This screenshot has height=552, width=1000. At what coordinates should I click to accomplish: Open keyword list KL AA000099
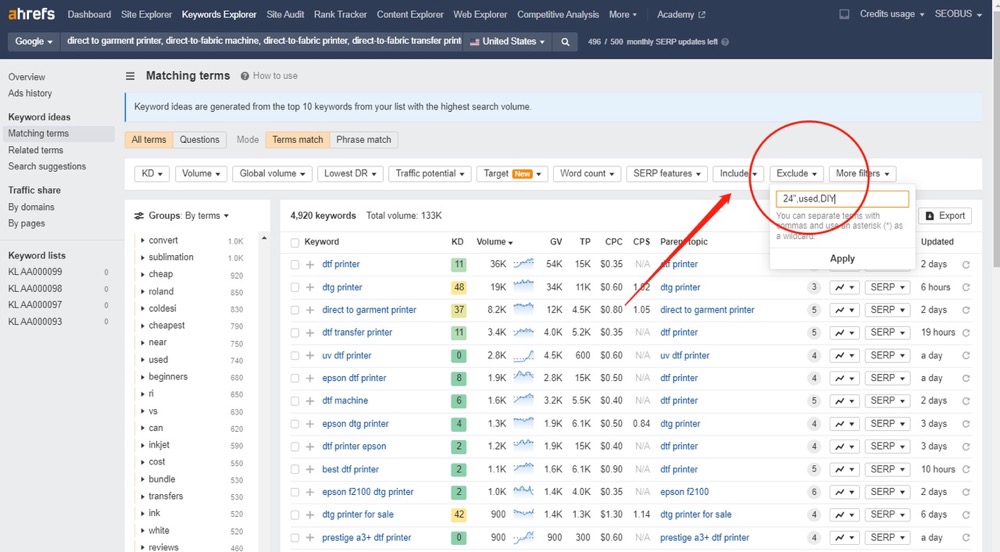[35, 272]
